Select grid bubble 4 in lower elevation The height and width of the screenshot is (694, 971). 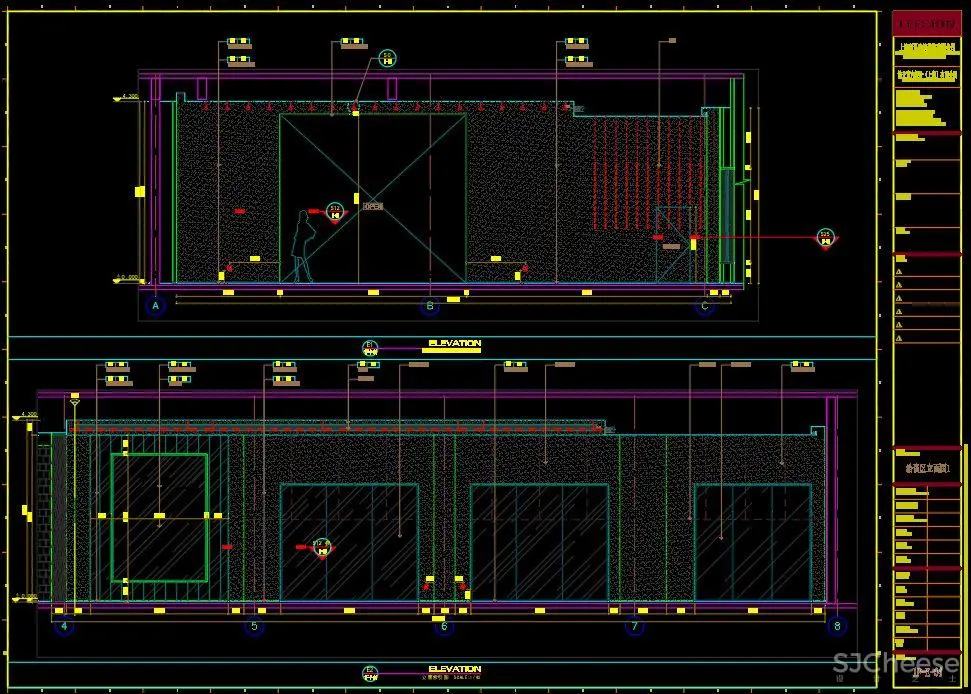(x=65, y=627)
